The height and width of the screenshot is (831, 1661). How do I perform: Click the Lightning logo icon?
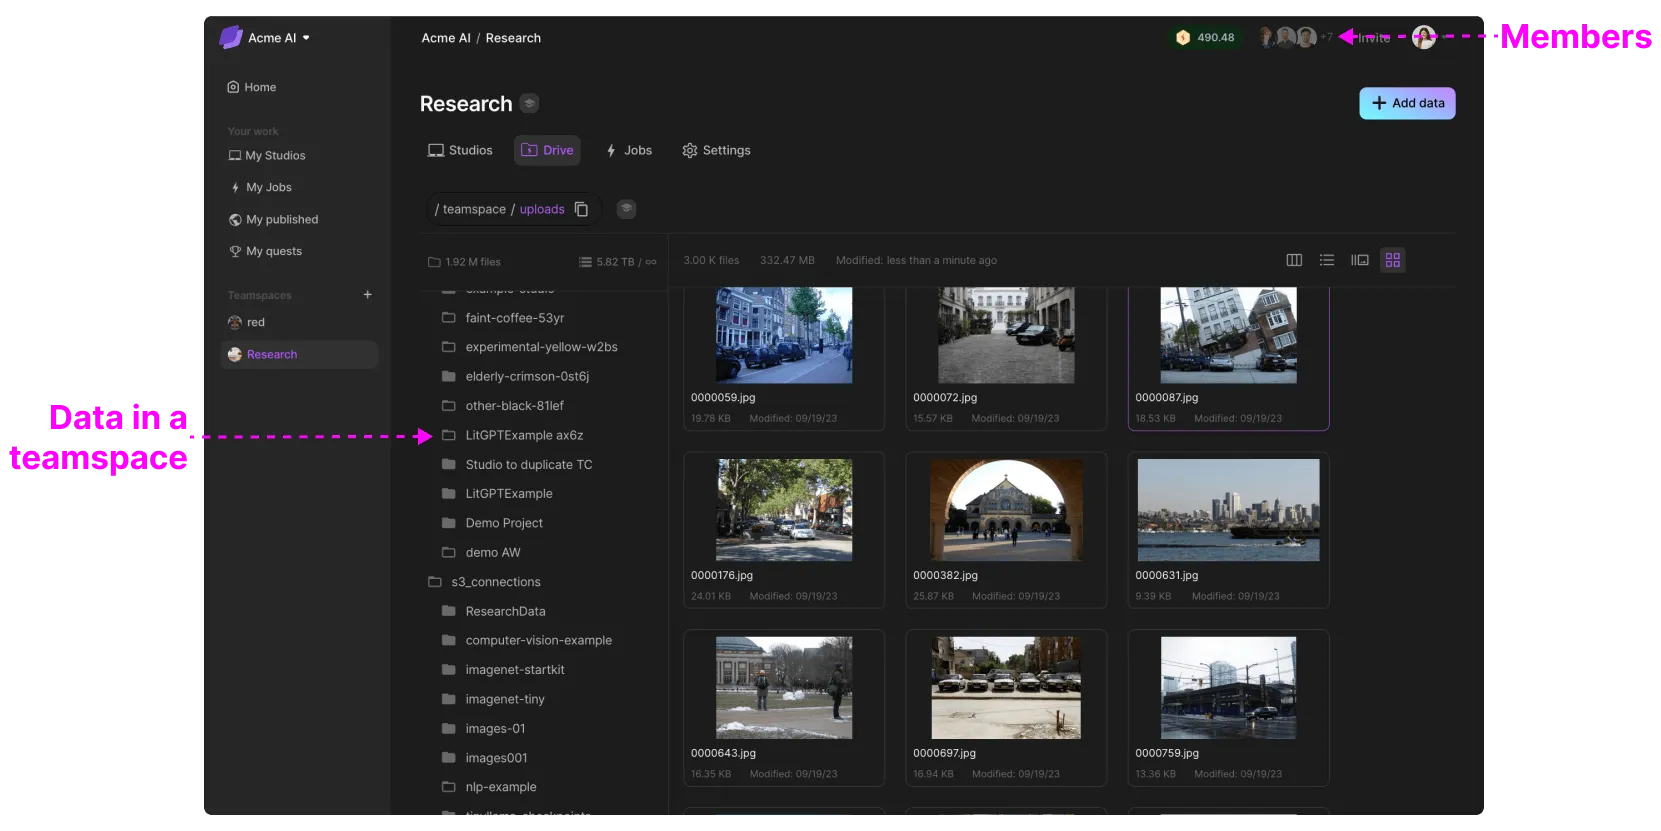[x=231, y=37]
